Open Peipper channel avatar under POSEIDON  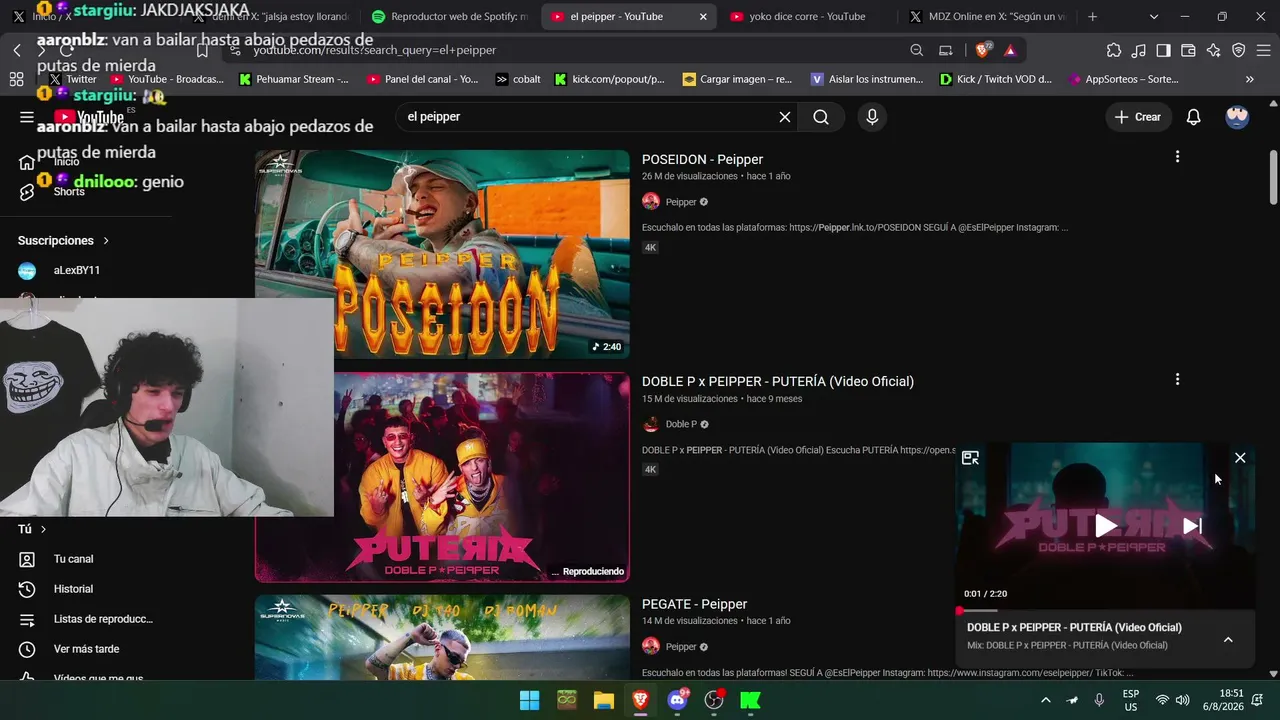[651, 202]
